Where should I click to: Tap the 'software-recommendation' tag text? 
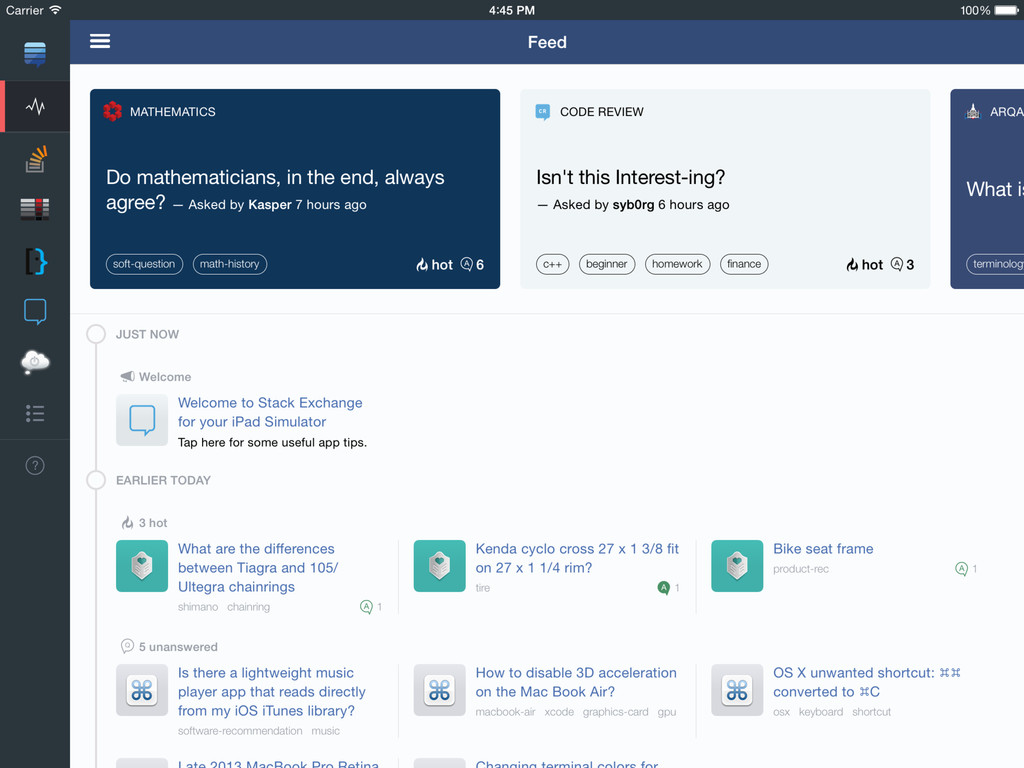240,731
